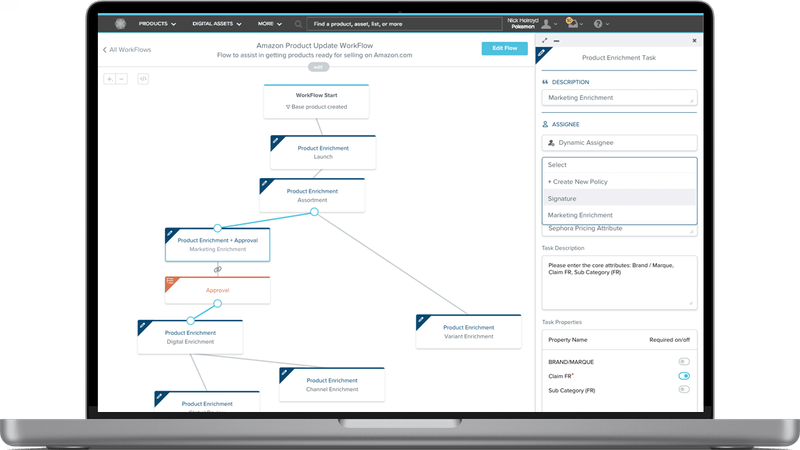Screen dimensions: 800x450
Task: Click the gray edit pill under title
Action: [318, 67]
